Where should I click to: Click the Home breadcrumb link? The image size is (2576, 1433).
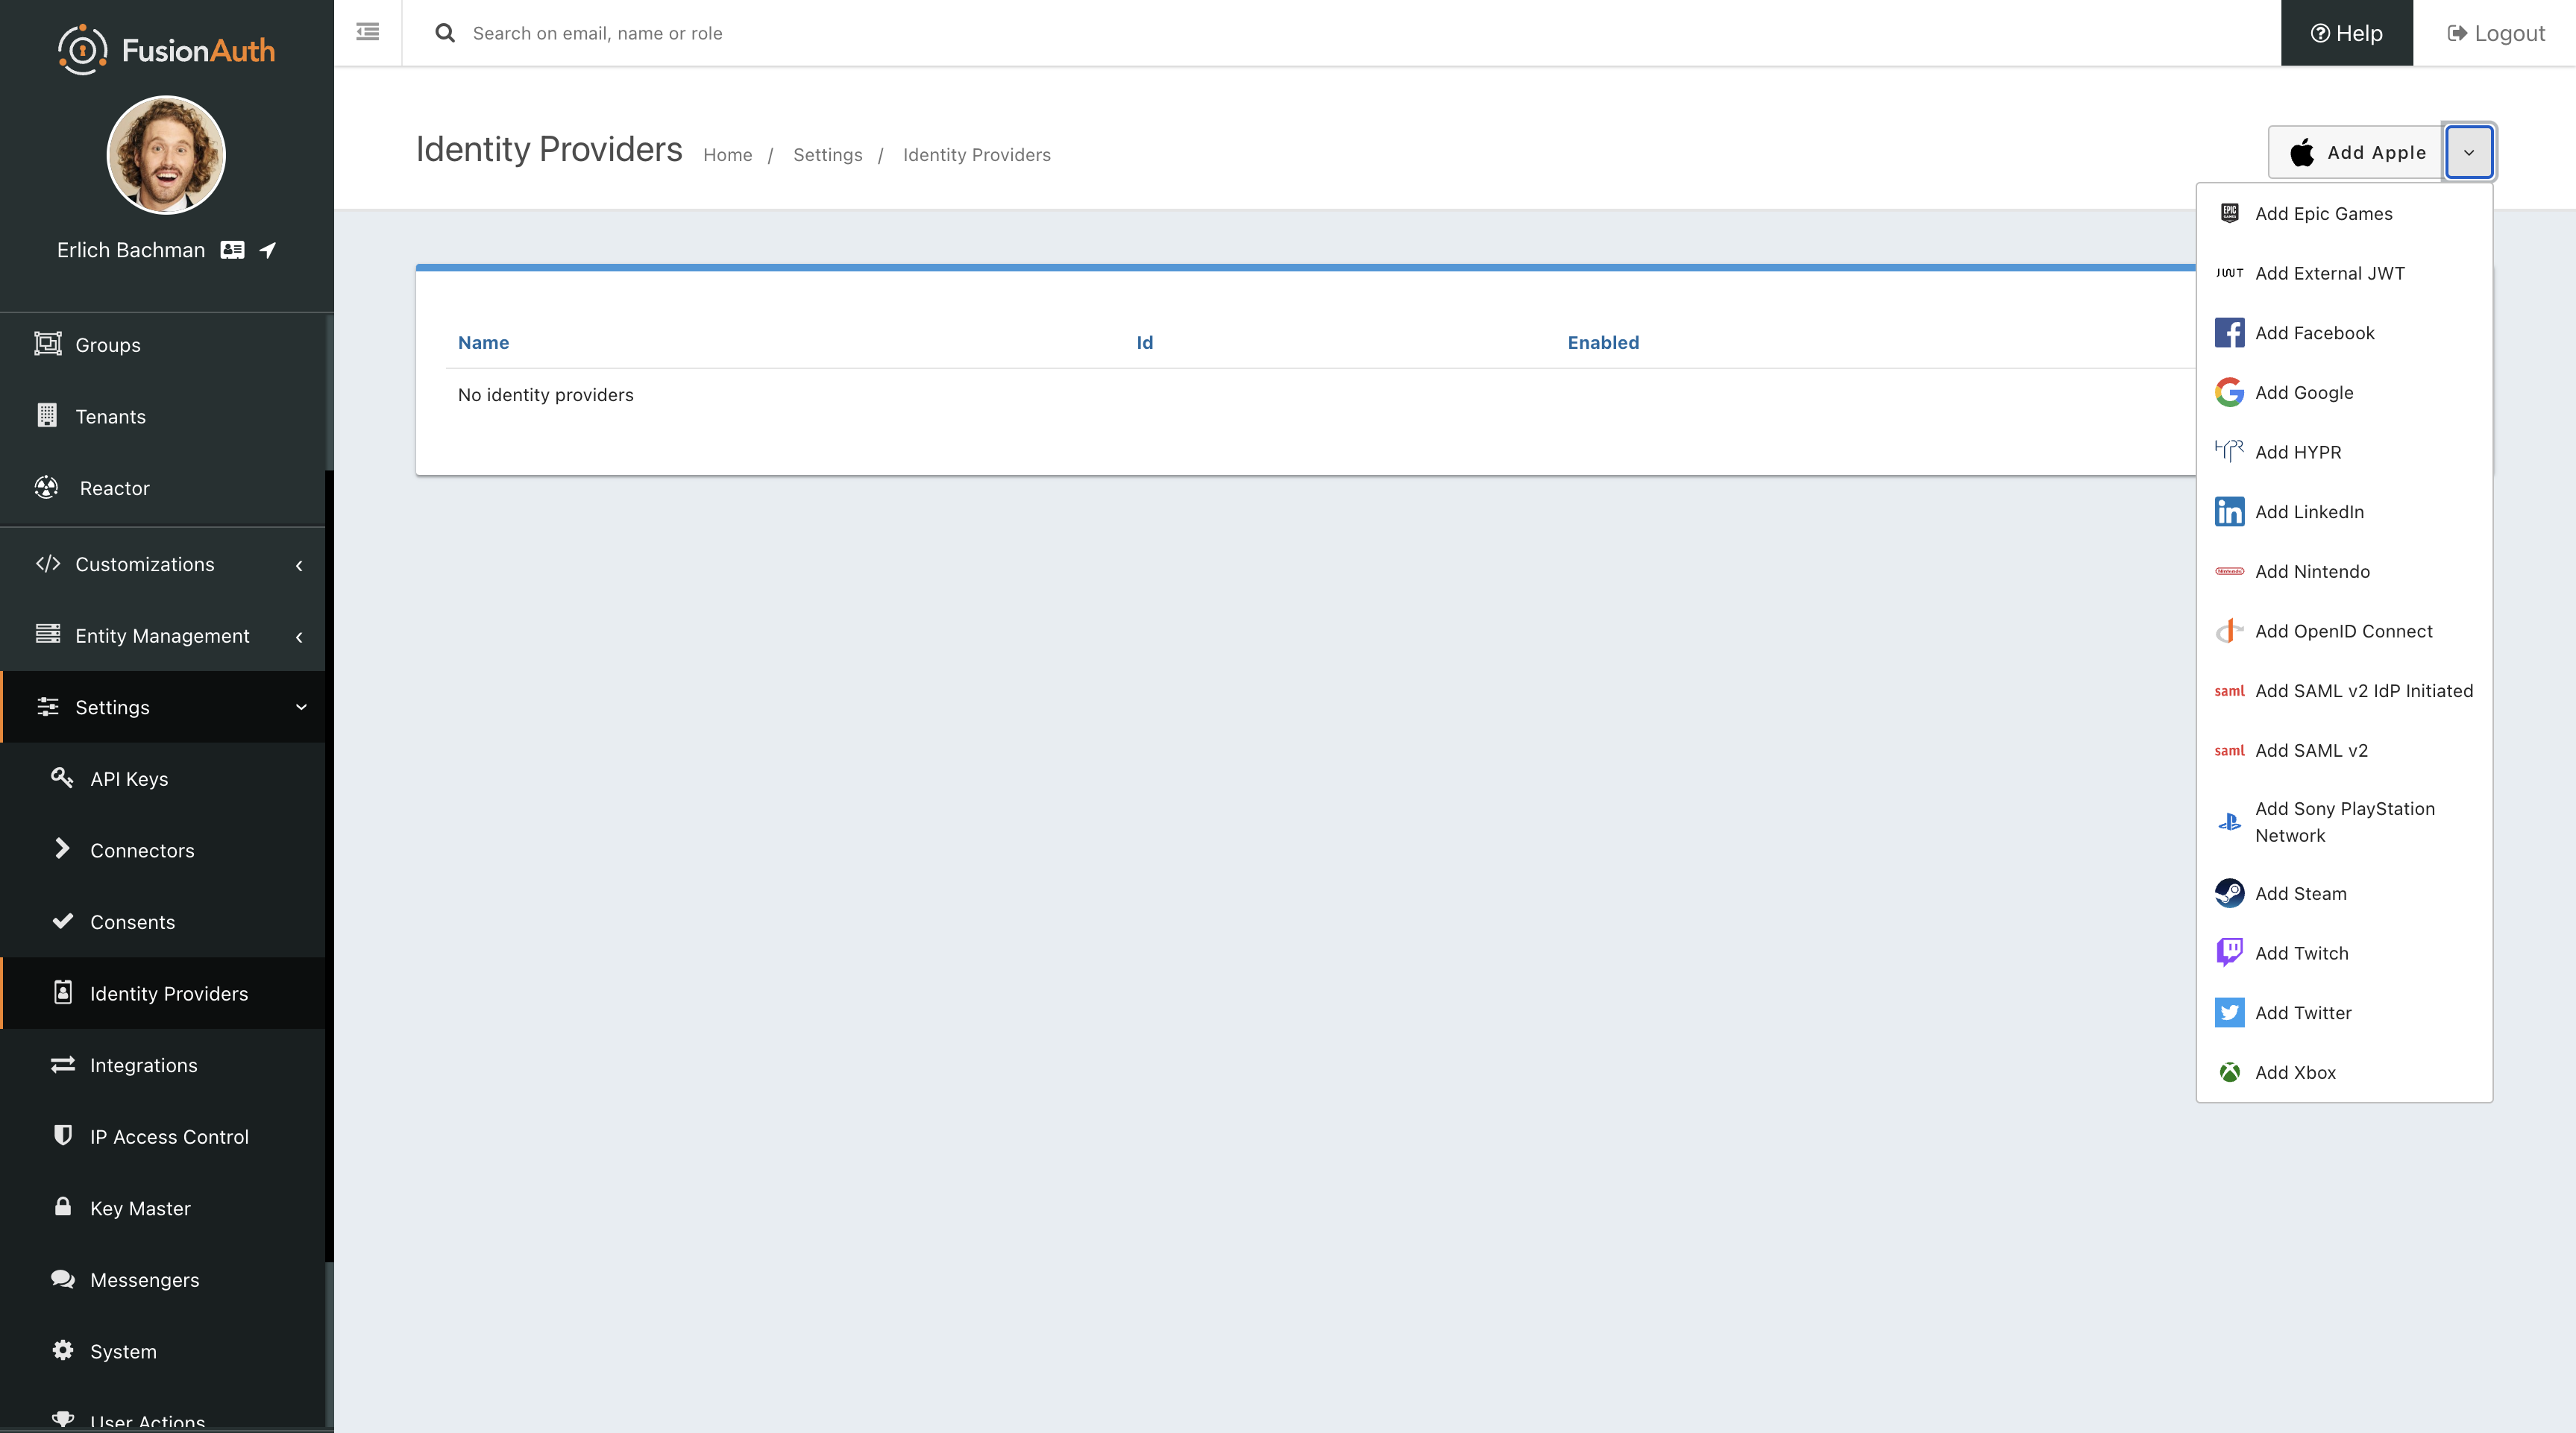[x=727, y=155]
